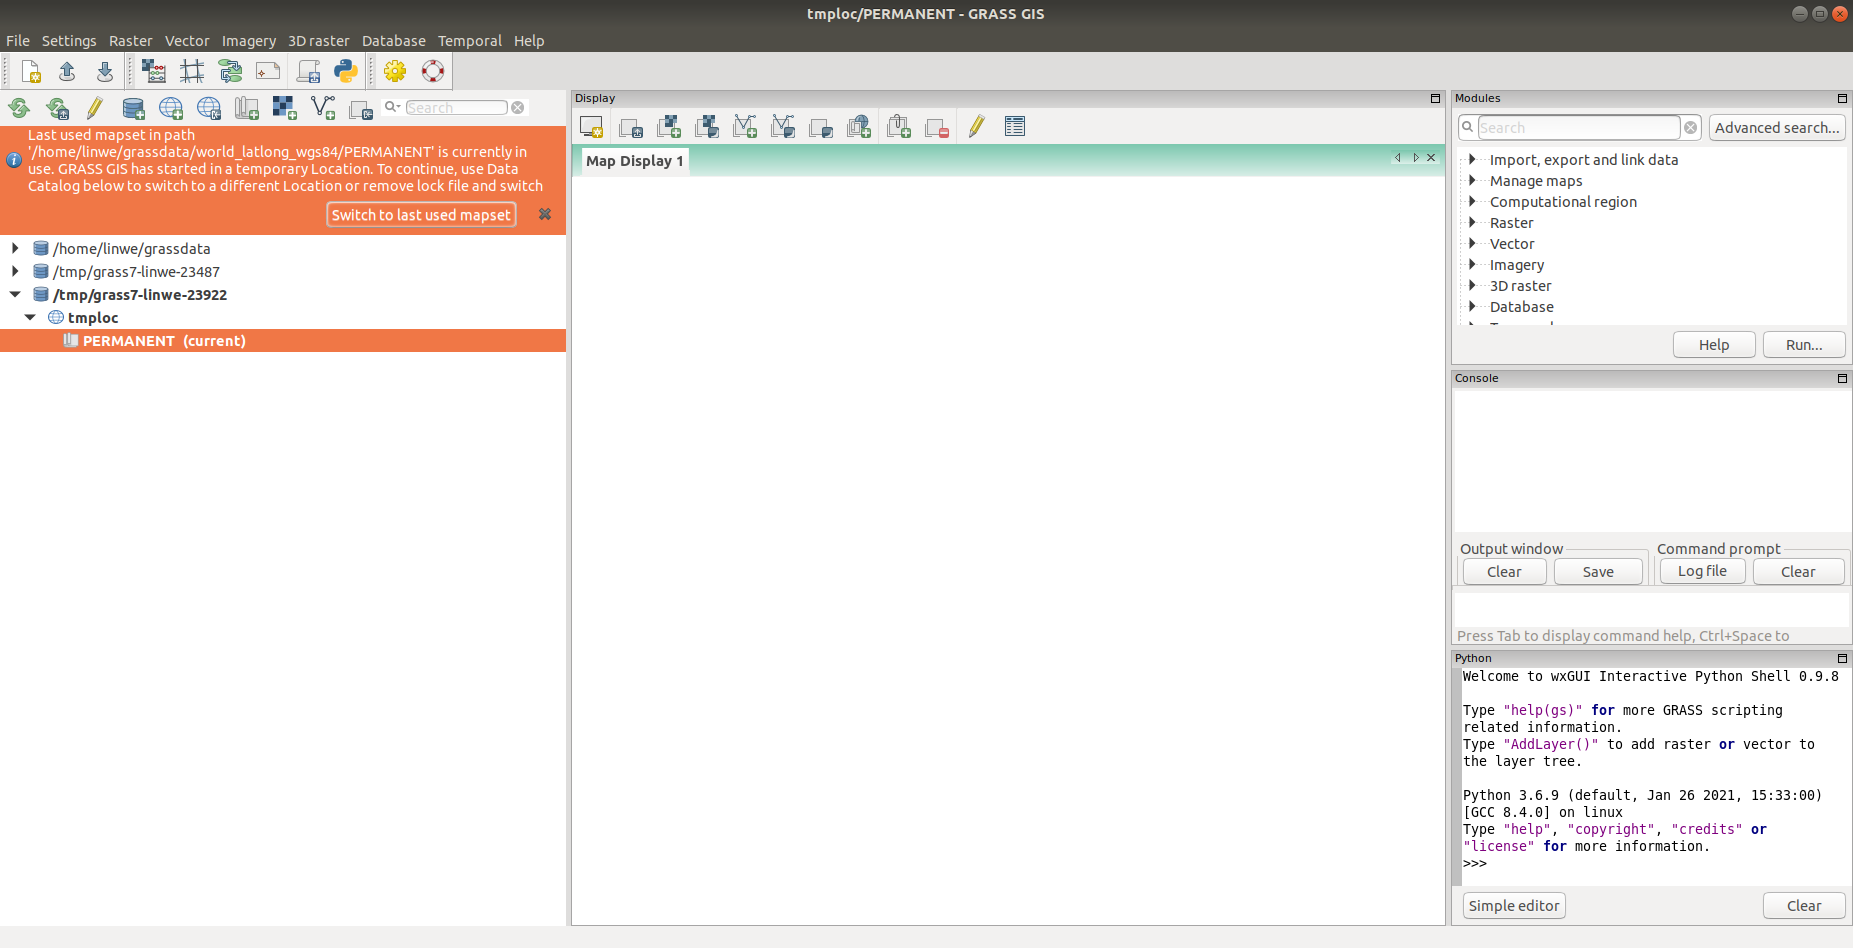This screenshot has width=1853, height=948.
Task: Select the 'Map Display 1' tab
Action: (x=635, y=161)
